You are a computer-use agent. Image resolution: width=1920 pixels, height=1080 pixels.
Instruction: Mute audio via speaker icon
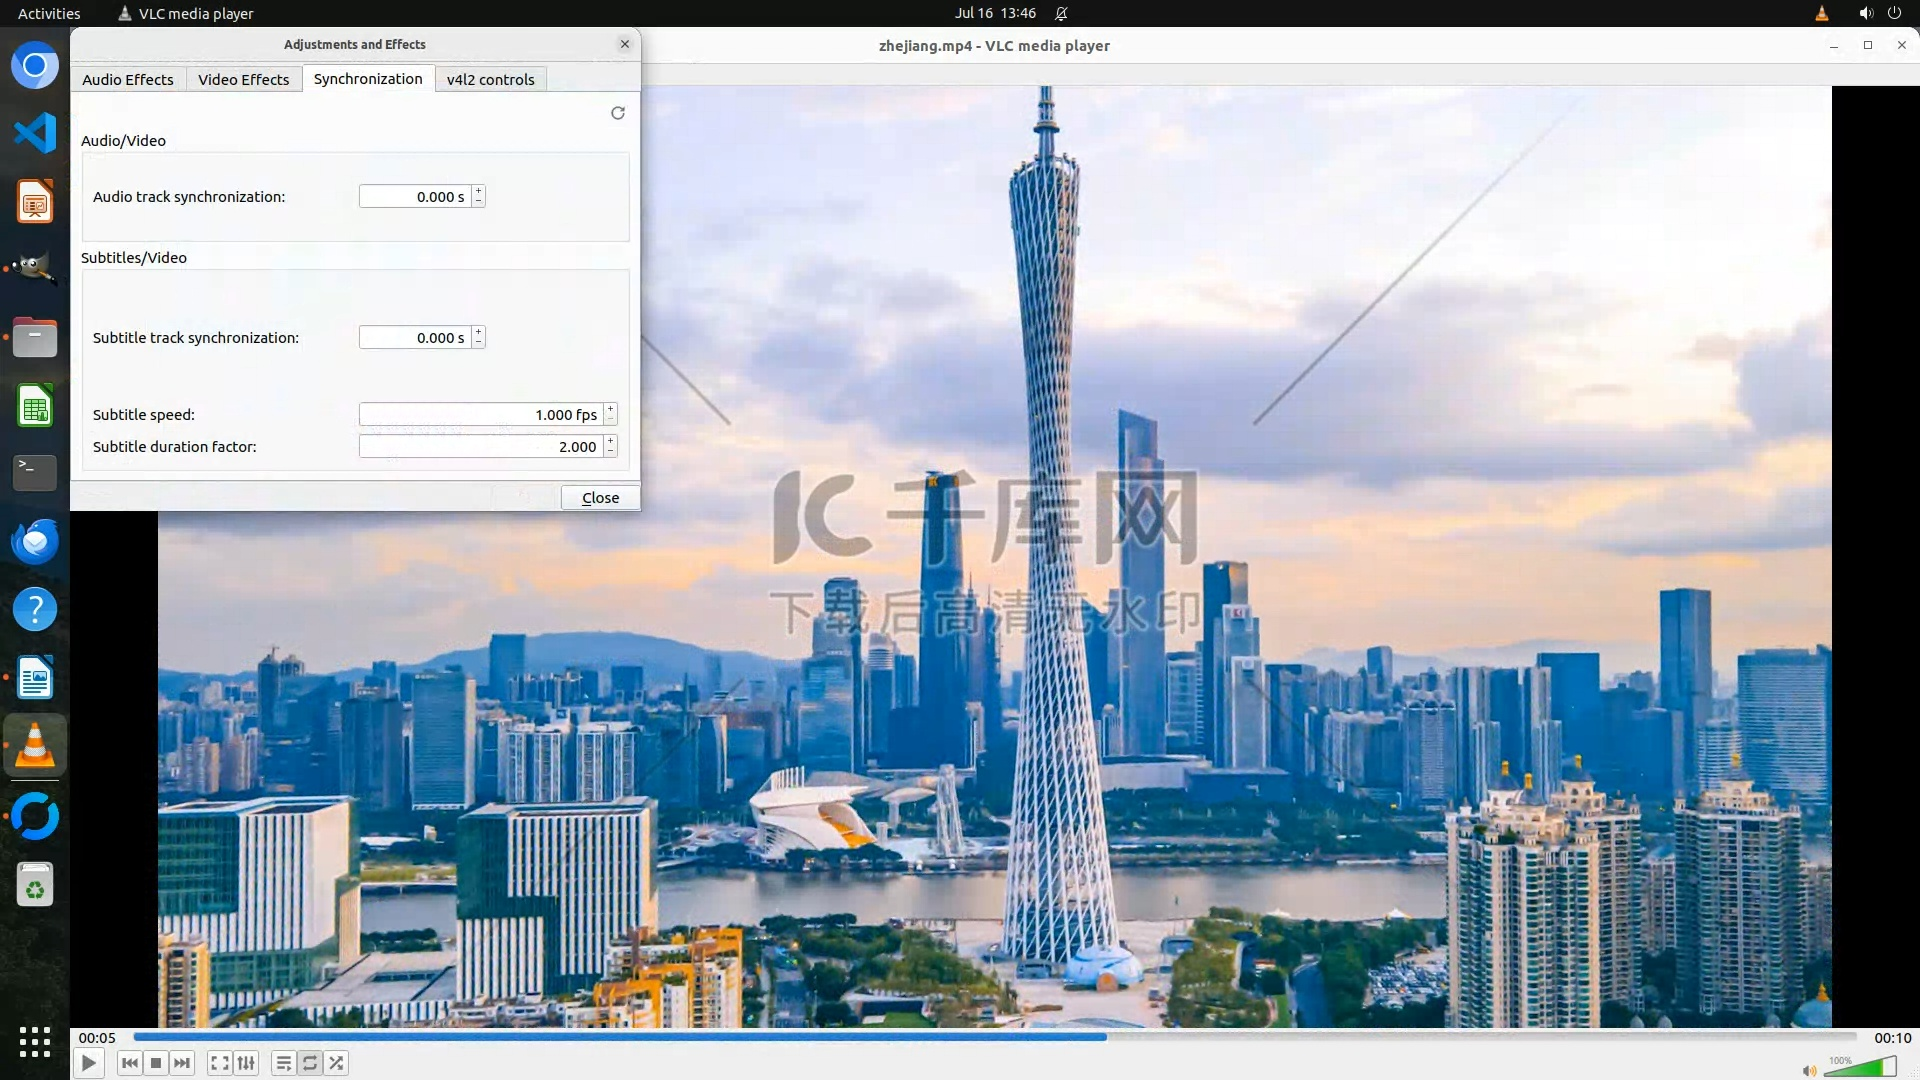1809,1070
